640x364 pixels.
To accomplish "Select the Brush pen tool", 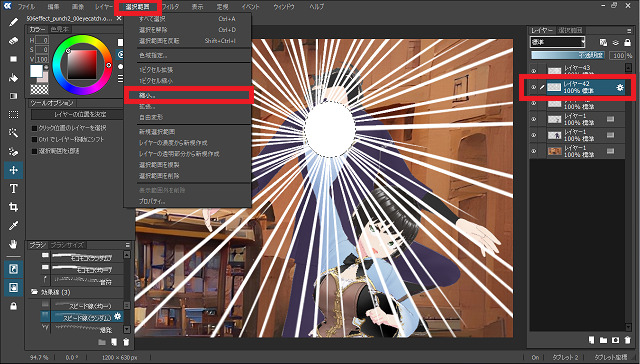I will point(13,22).
